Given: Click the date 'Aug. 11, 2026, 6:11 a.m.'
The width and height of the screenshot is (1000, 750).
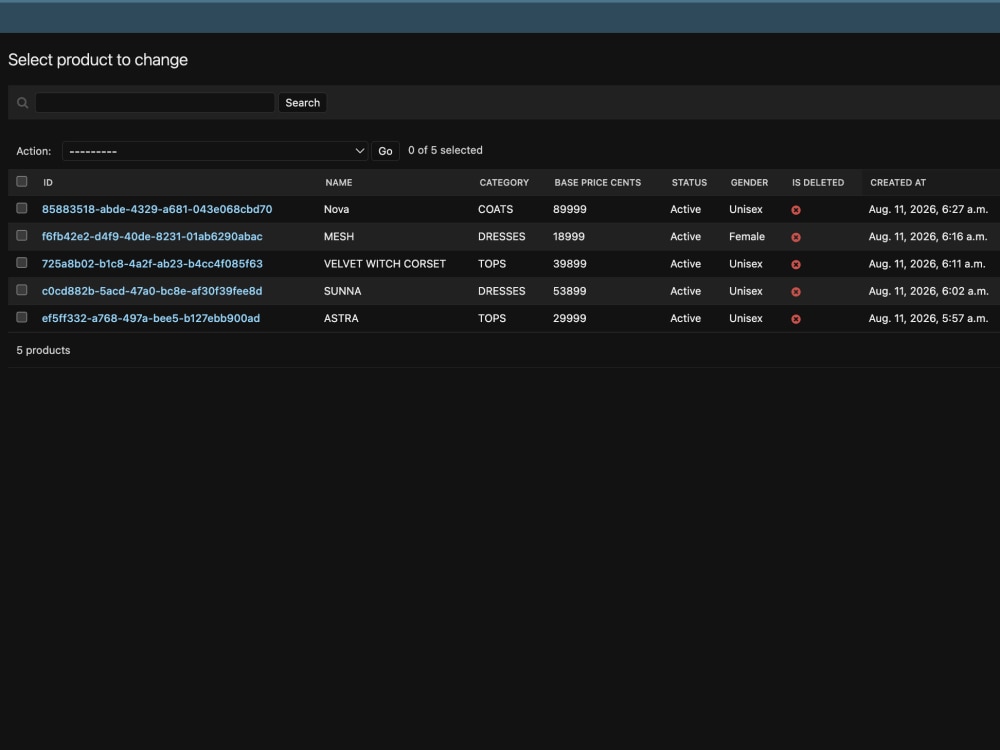Looking at the screenshot, I should (927, 264).
